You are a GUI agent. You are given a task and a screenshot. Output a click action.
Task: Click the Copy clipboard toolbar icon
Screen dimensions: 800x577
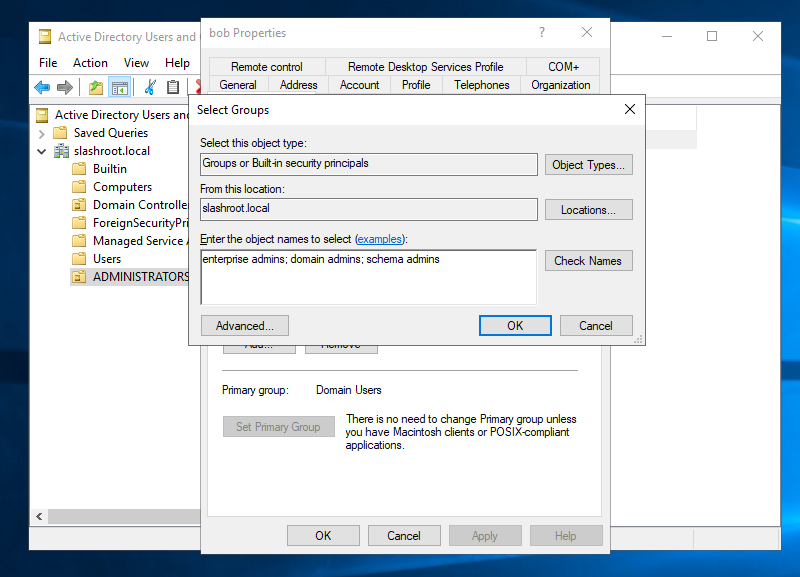coord(173,88)
